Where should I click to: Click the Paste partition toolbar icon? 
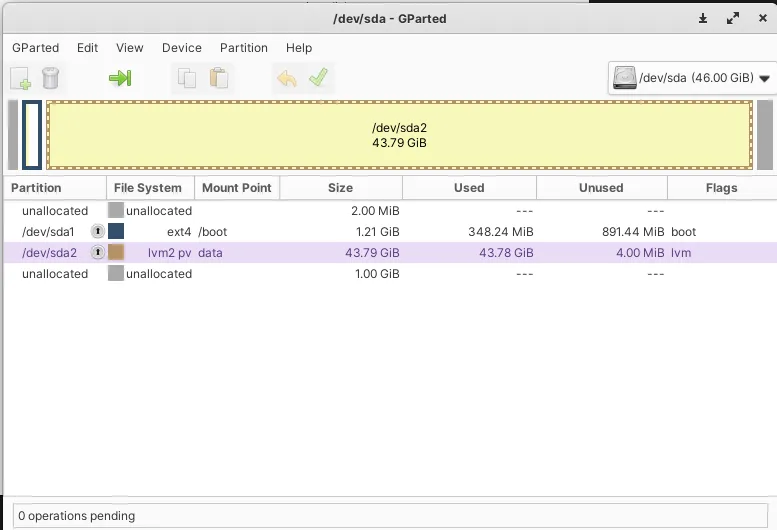click(218, 78)
